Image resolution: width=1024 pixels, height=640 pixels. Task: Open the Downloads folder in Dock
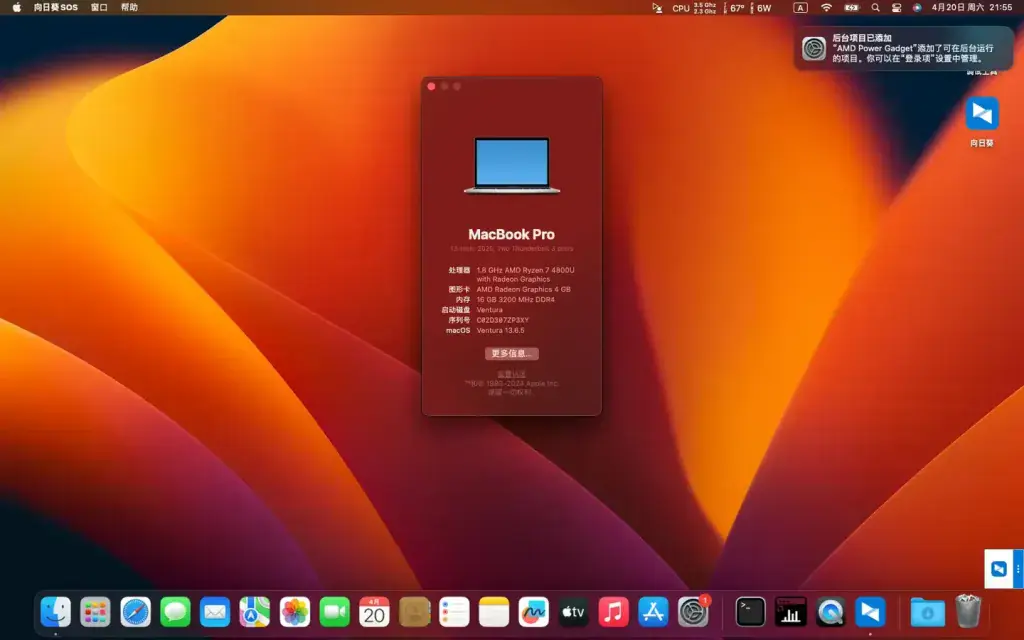pyautogui.click(x=927, y=612)
